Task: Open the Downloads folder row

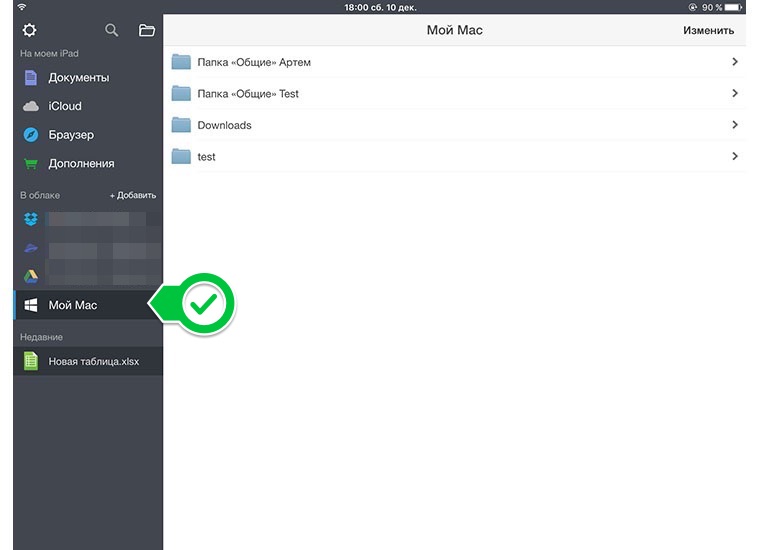Action: click(456, 125)
